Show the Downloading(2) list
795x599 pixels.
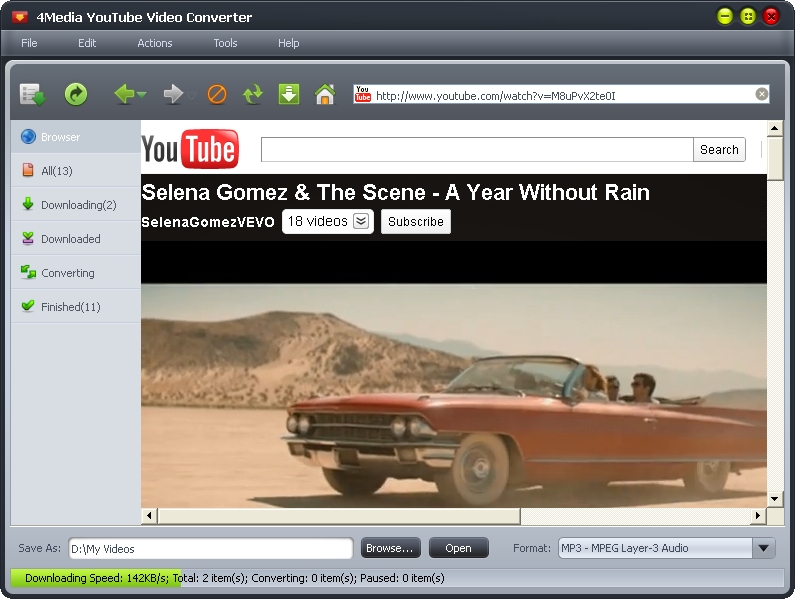[76, 205]
